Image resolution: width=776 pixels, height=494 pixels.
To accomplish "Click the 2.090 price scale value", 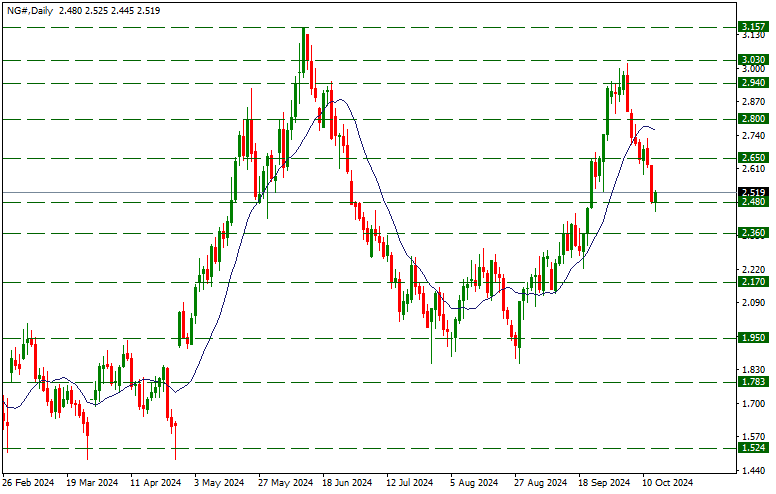I will [x=753, y=302].
